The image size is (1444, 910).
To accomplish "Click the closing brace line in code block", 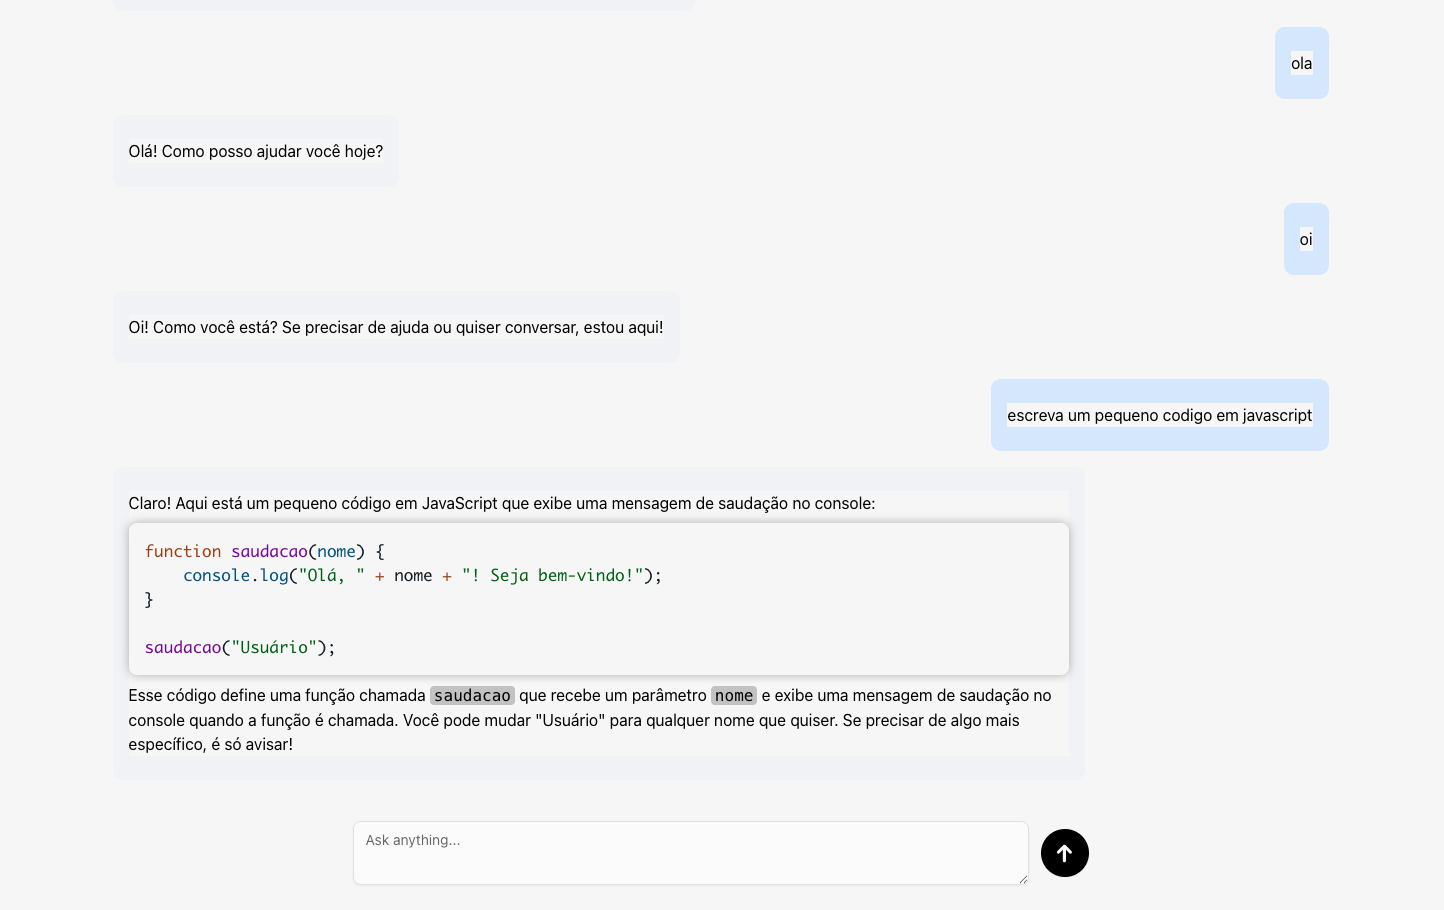I will (x=149, y=599).
